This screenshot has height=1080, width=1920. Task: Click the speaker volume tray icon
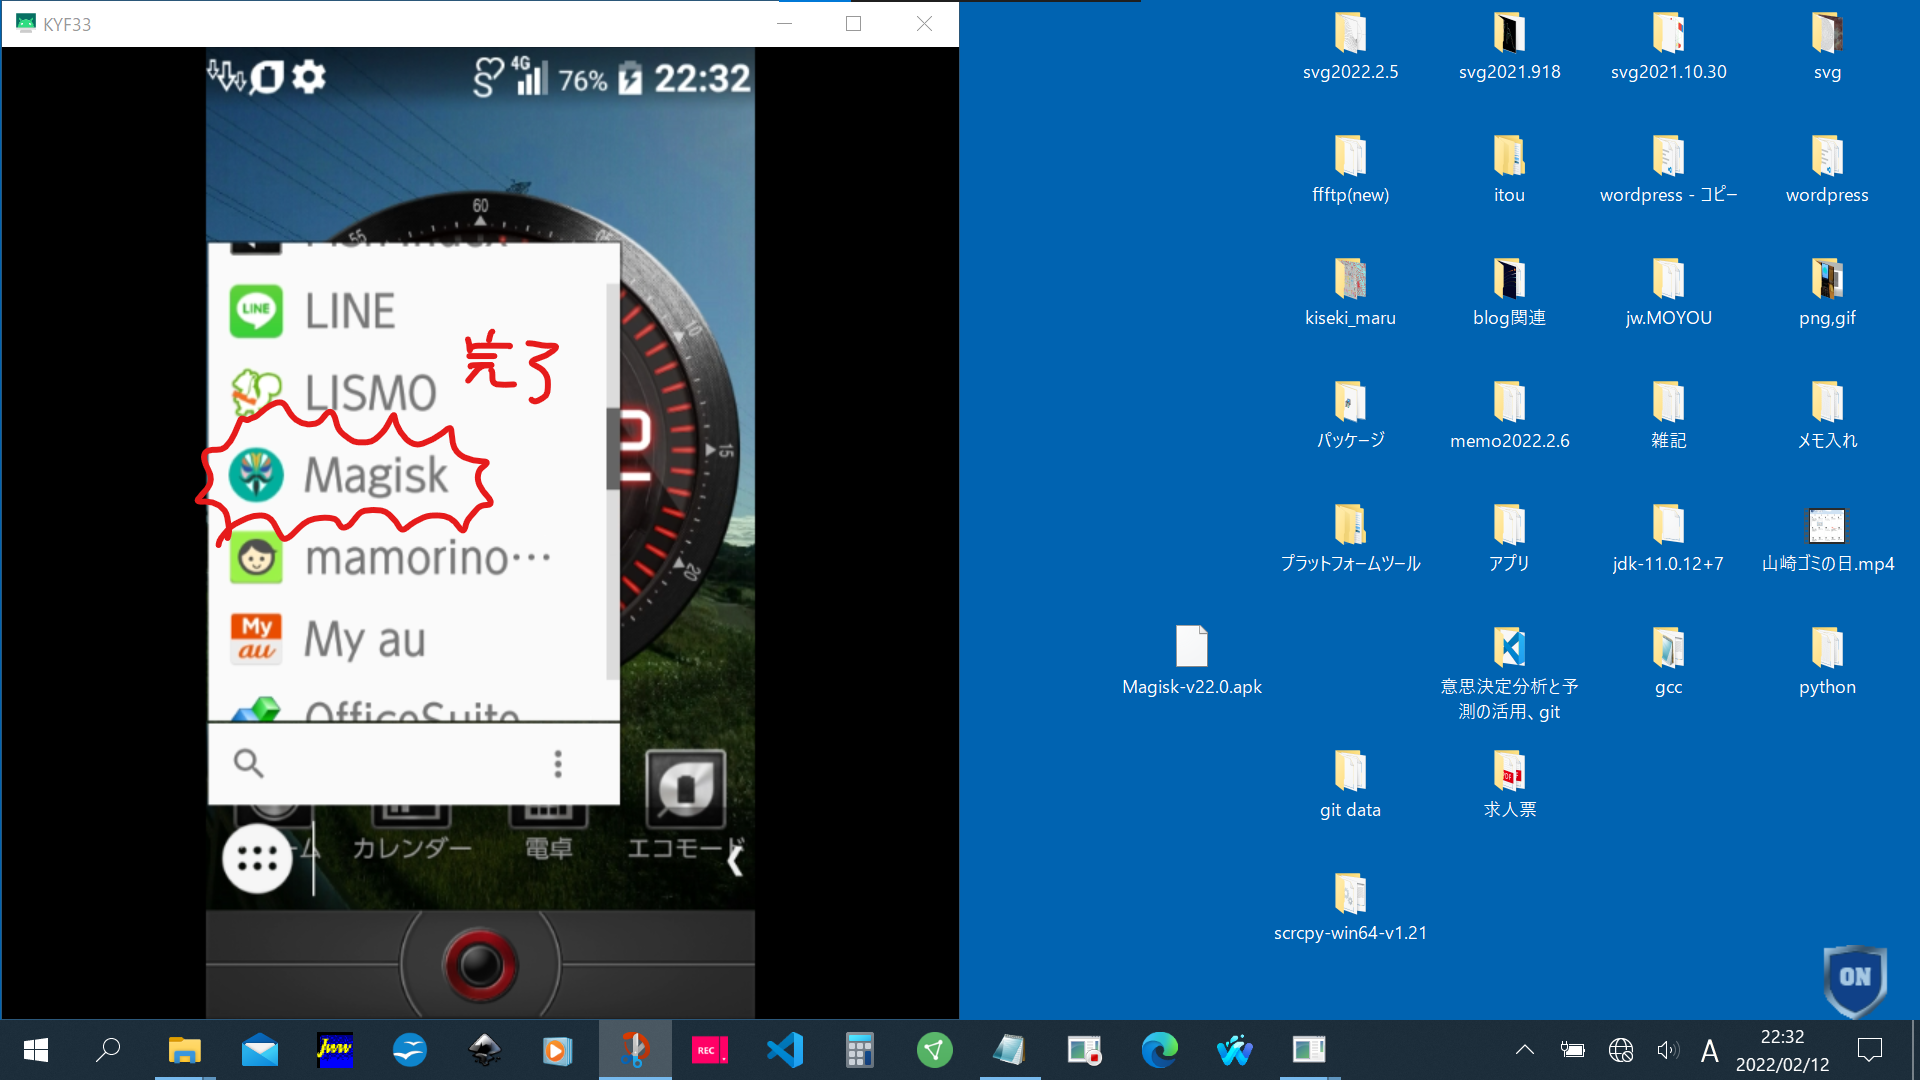pos(1666,1050)
